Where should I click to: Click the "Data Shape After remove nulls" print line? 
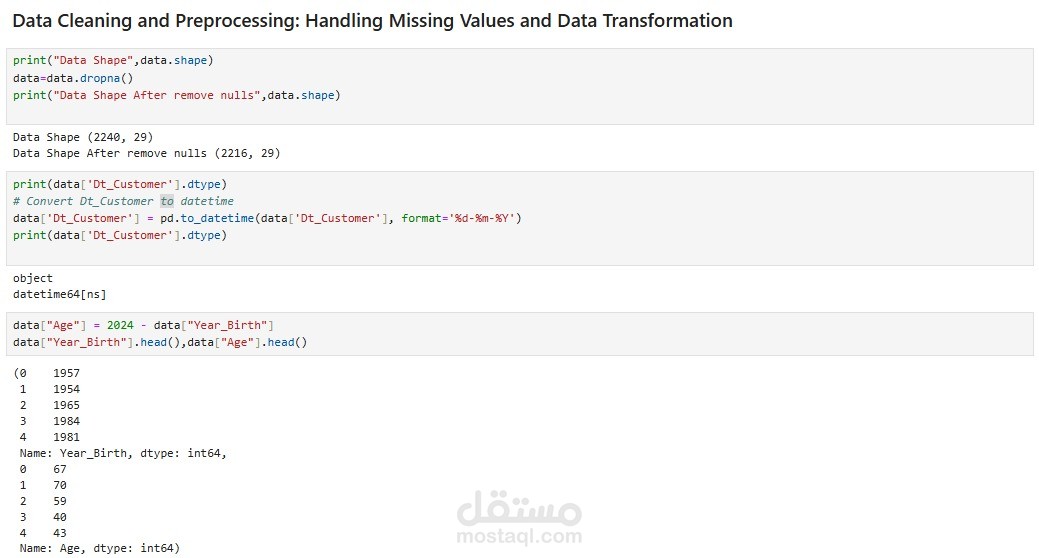point(176,95)
